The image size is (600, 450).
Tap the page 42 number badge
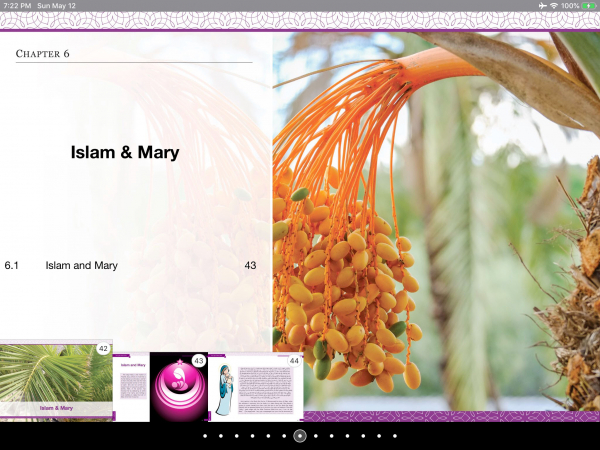[102, 348]
